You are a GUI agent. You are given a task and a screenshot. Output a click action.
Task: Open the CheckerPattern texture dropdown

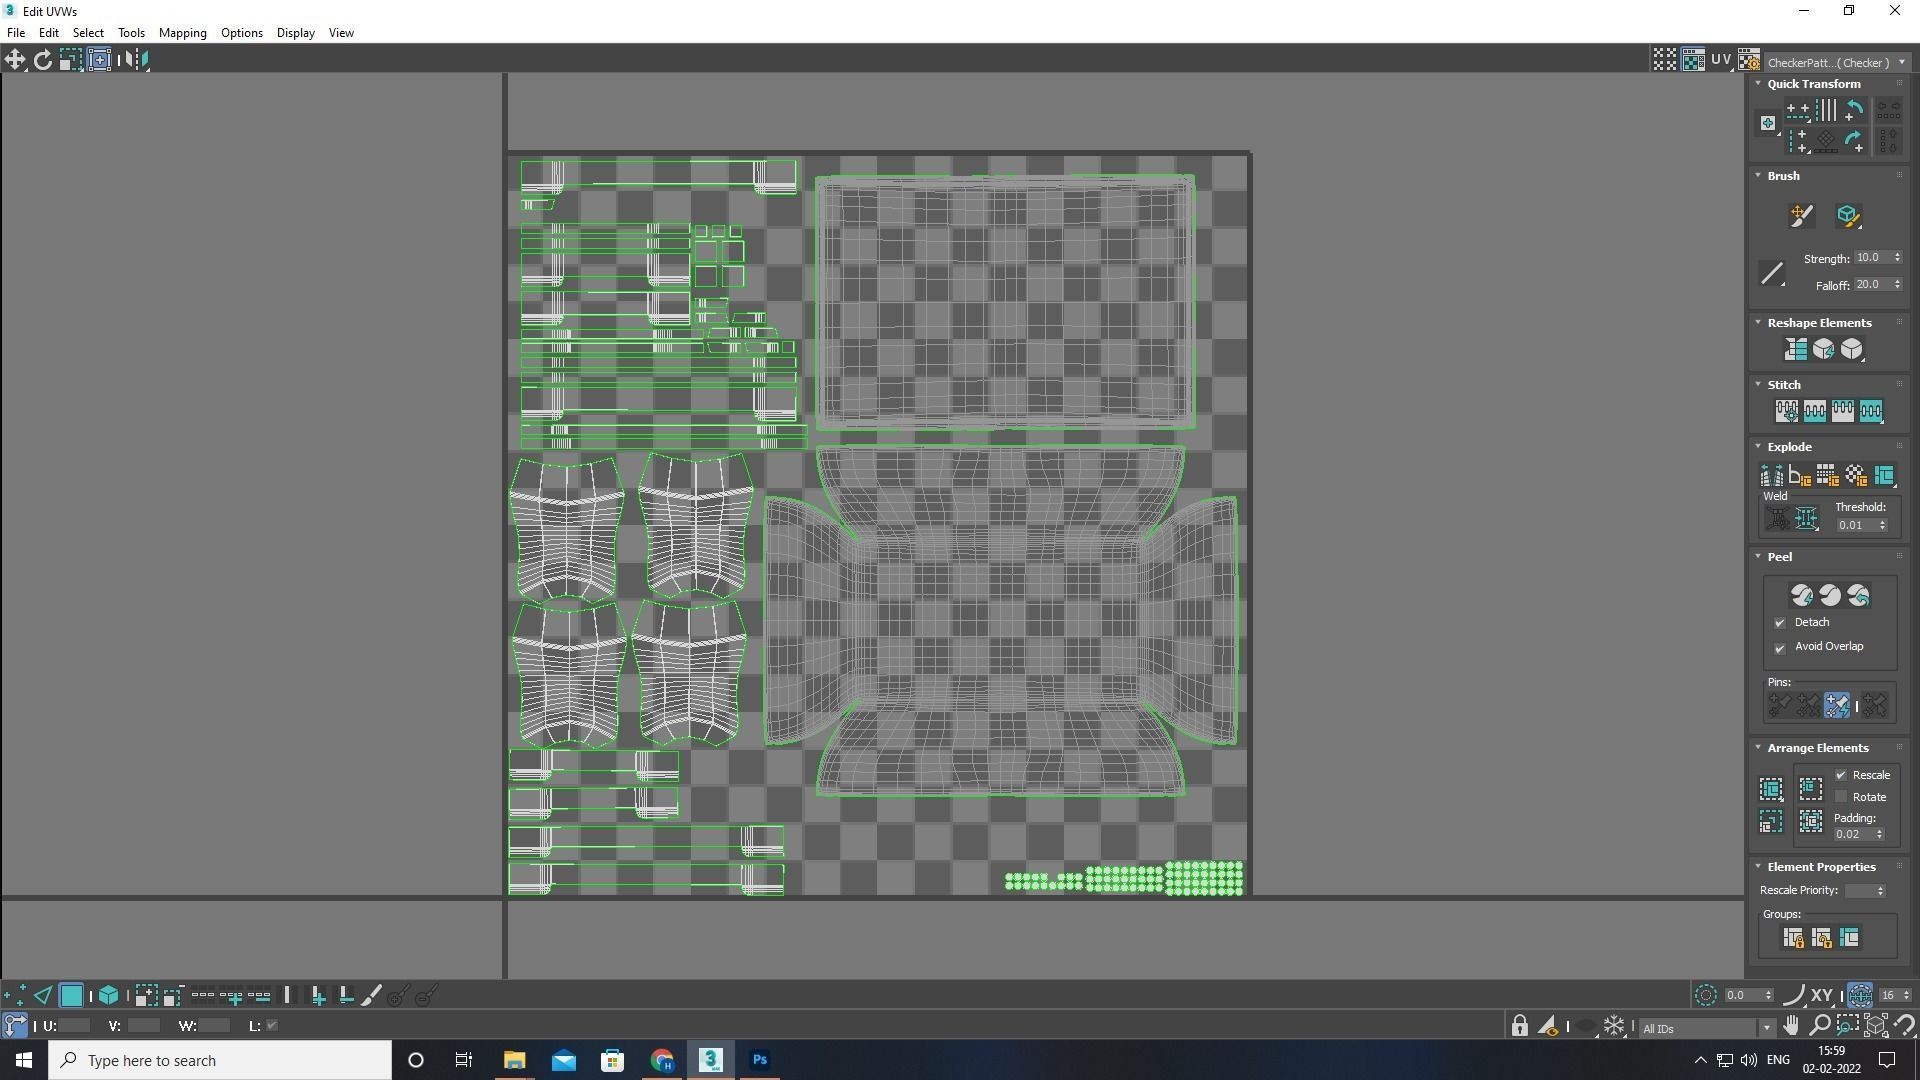click(x=1901, y=62)
